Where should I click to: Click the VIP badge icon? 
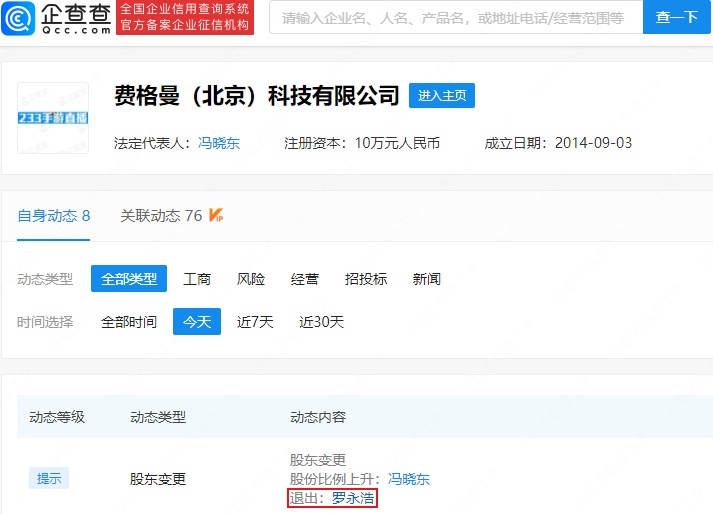216,215
